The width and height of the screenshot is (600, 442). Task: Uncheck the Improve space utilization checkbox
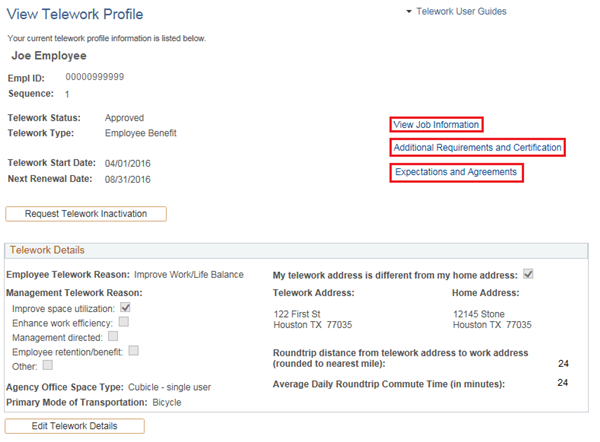tap(125, 308)
